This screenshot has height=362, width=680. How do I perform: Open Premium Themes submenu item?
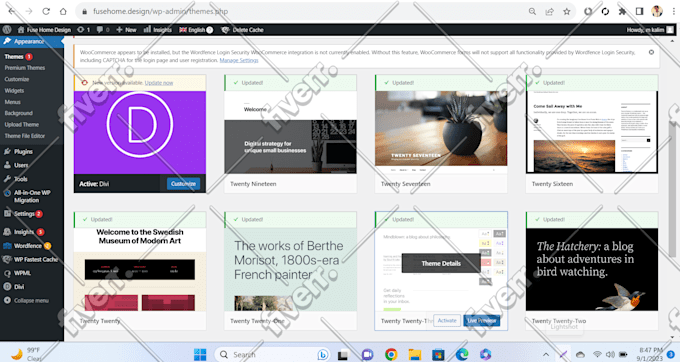[x=25, y=68]
